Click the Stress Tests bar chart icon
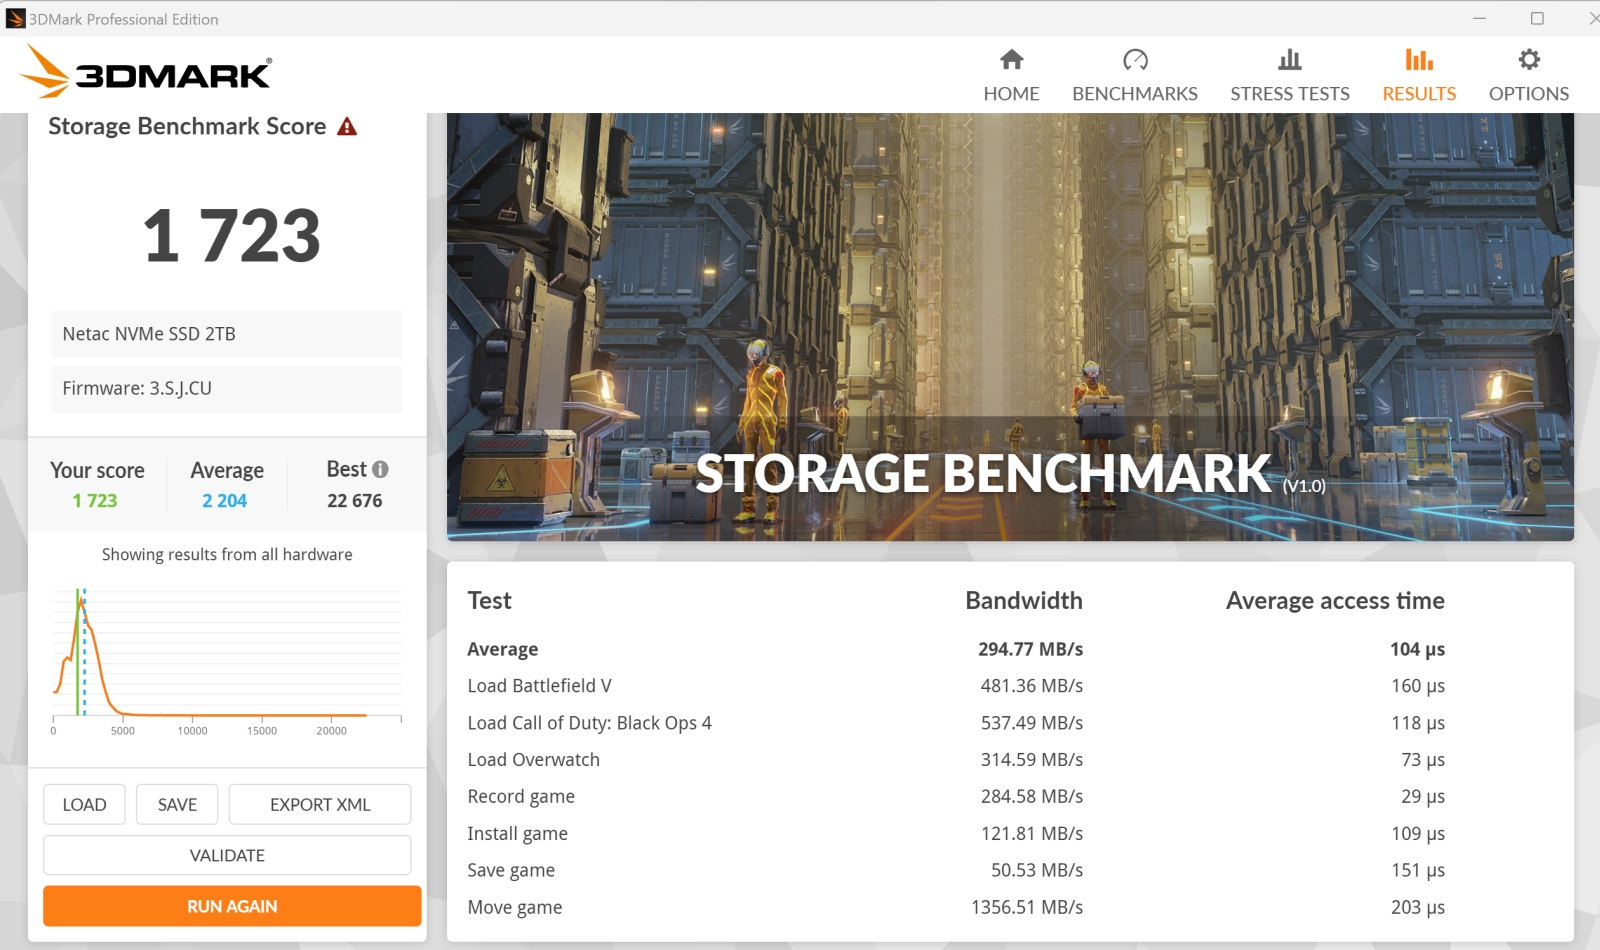 (x=1290, y=60)
